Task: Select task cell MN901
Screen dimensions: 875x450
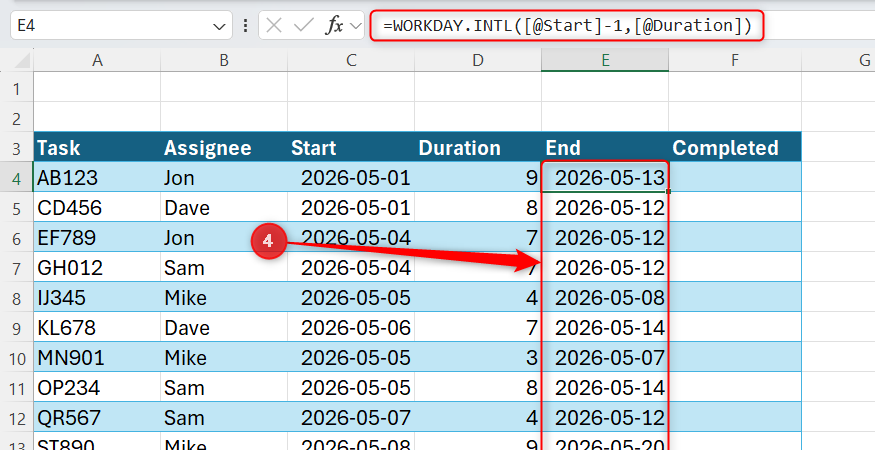Action: 97,358
